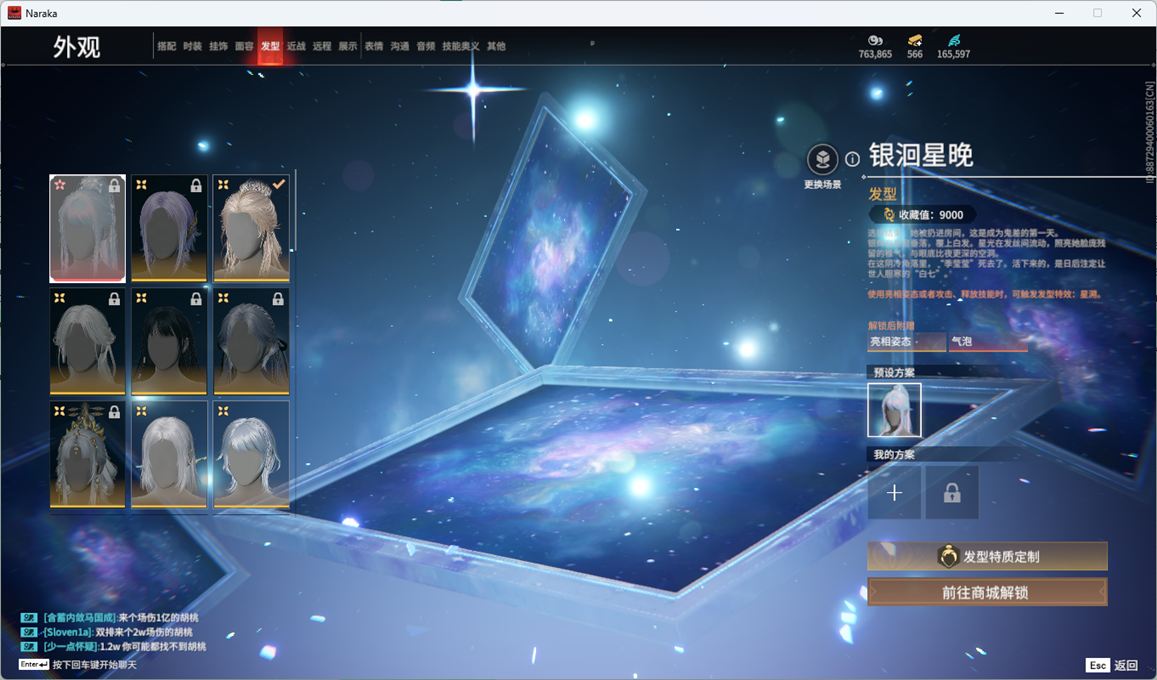
Task: Click the 外观 page title
Action: pos(76,46)
